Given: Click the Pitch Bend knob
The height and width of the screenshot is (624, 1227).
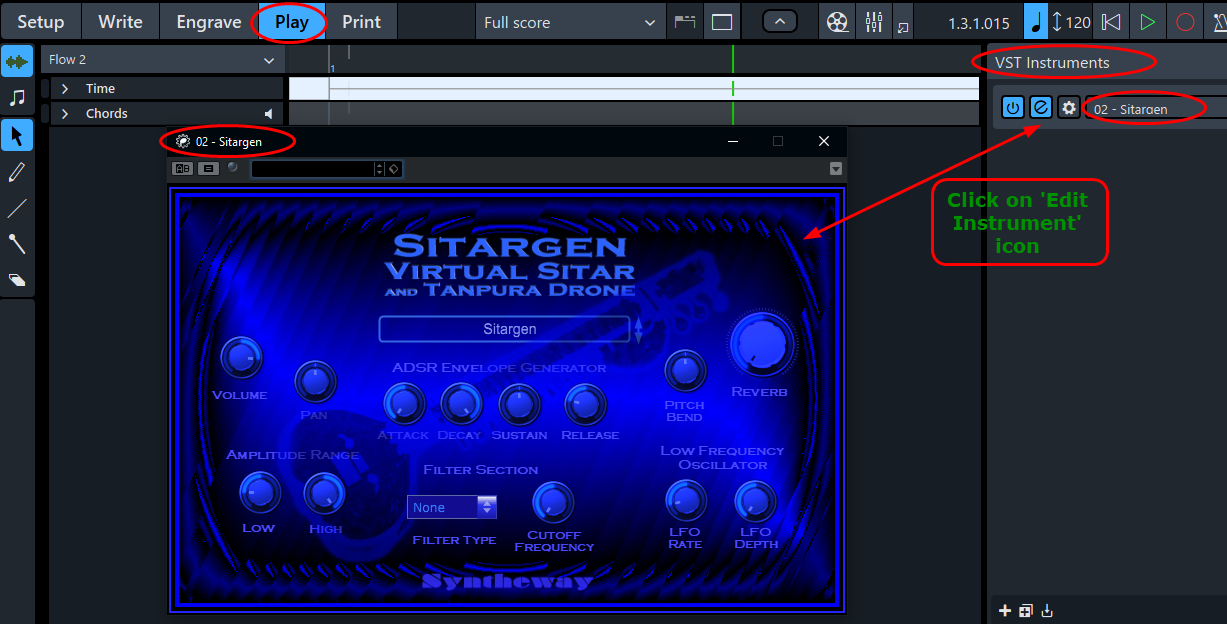Looking at the screenshot, I should (x=685, y=371).
